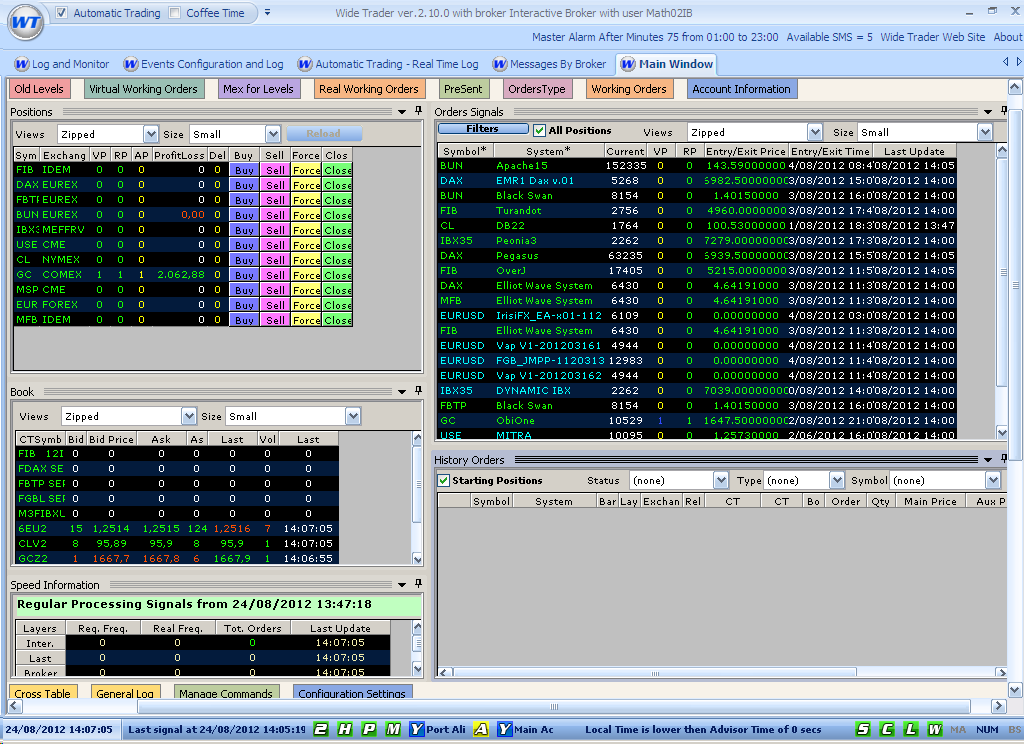Pin the Book panel with its pushpin

pos(419,391)
